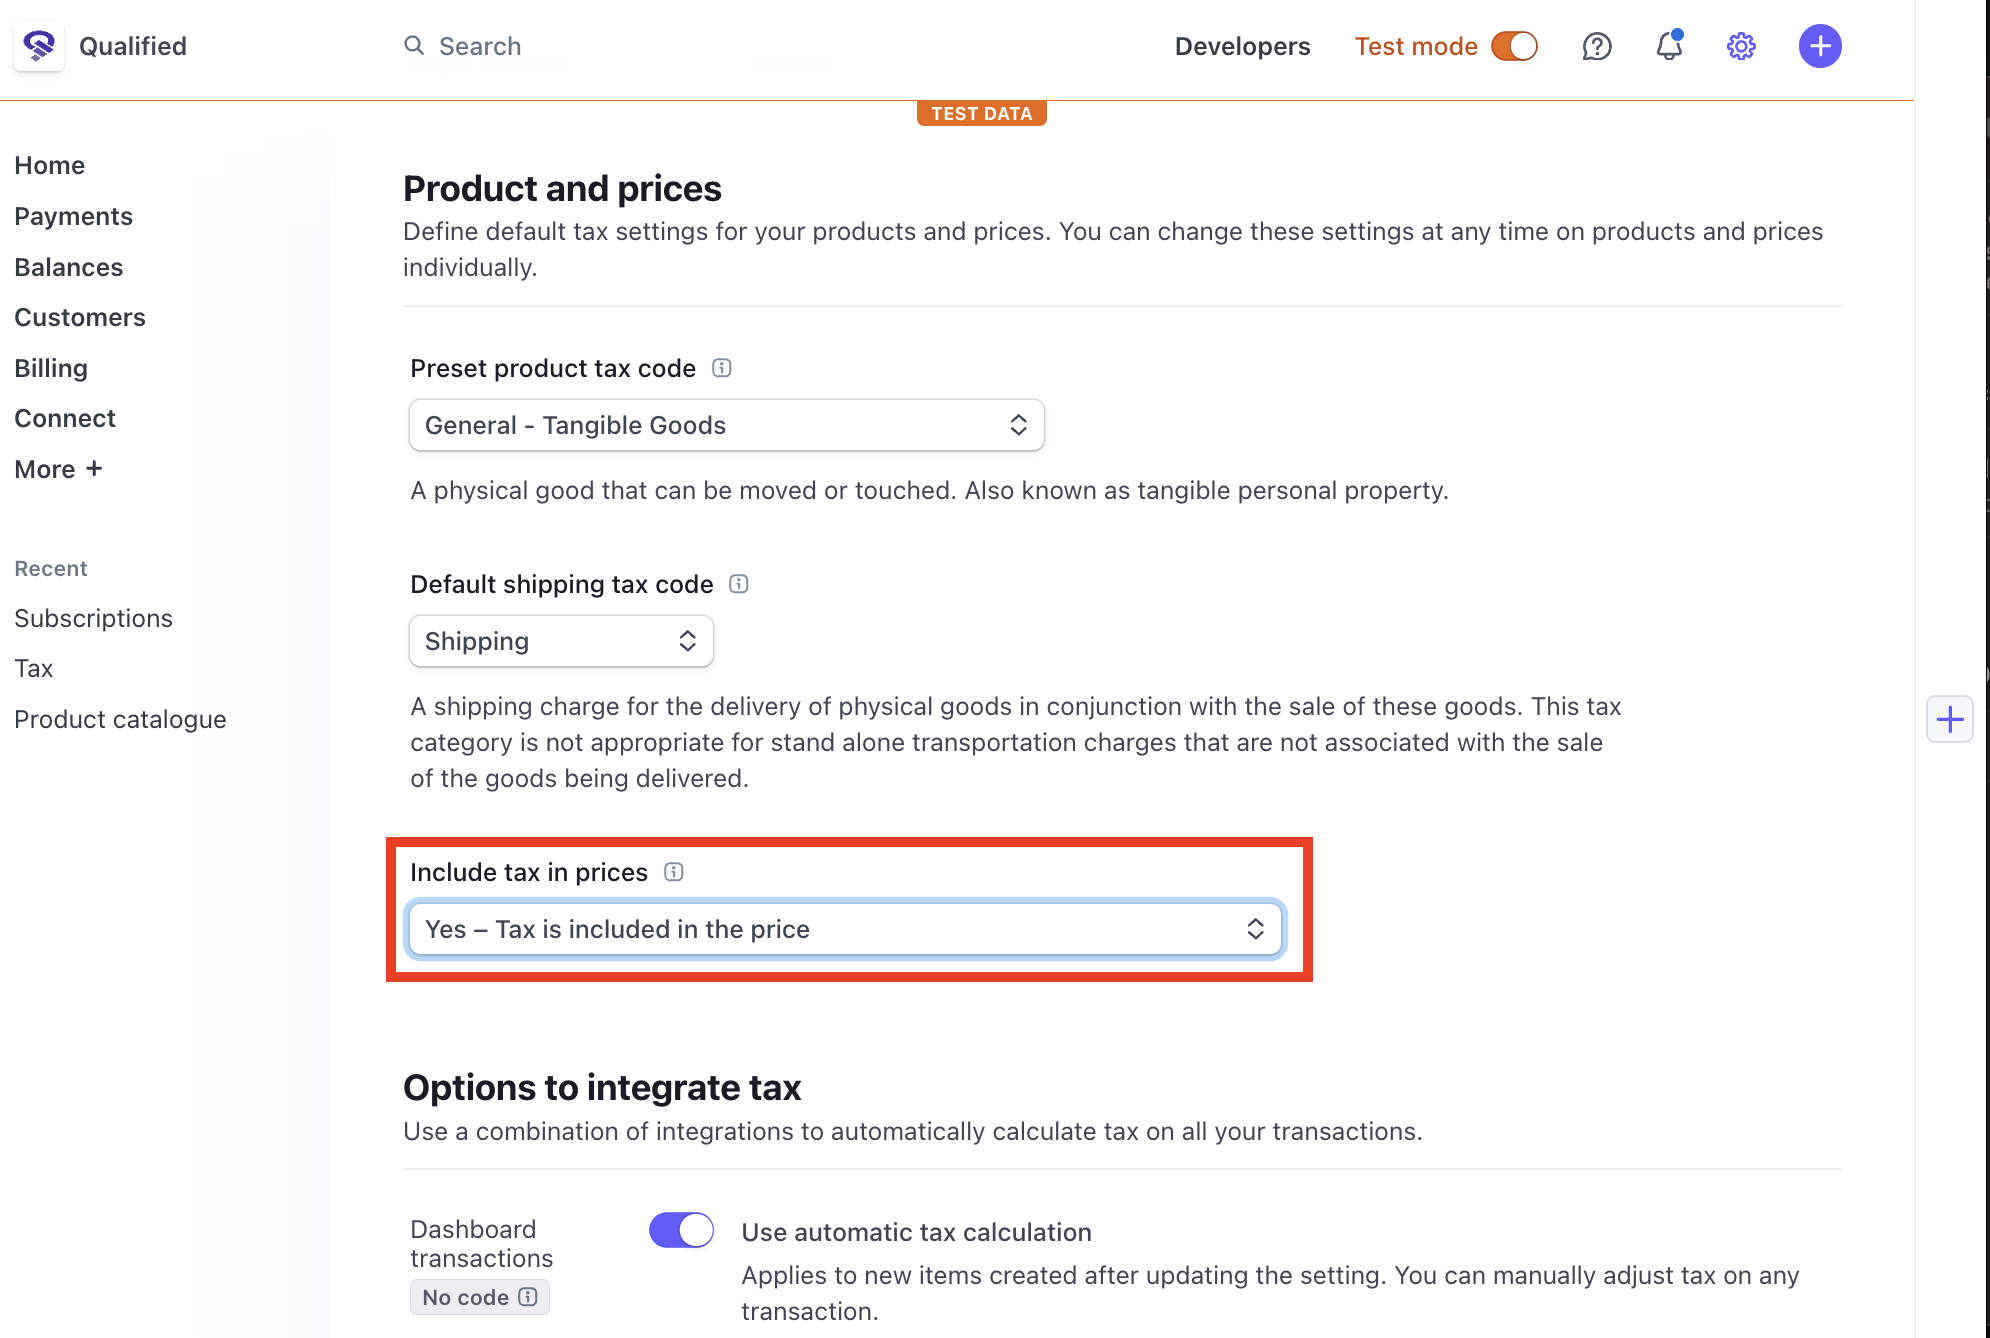
Task: Show info for Default shipping tax code
Action: pyautogui.click(x=739, y=584)
